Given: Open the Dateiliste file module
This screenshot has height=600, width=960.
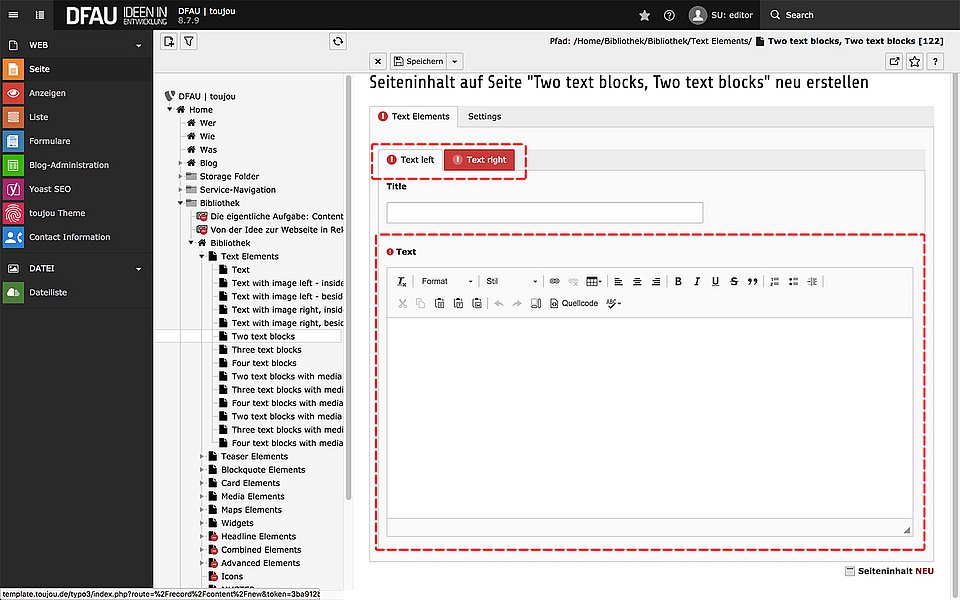Looking at the screenshot, I should click(76, 292).
